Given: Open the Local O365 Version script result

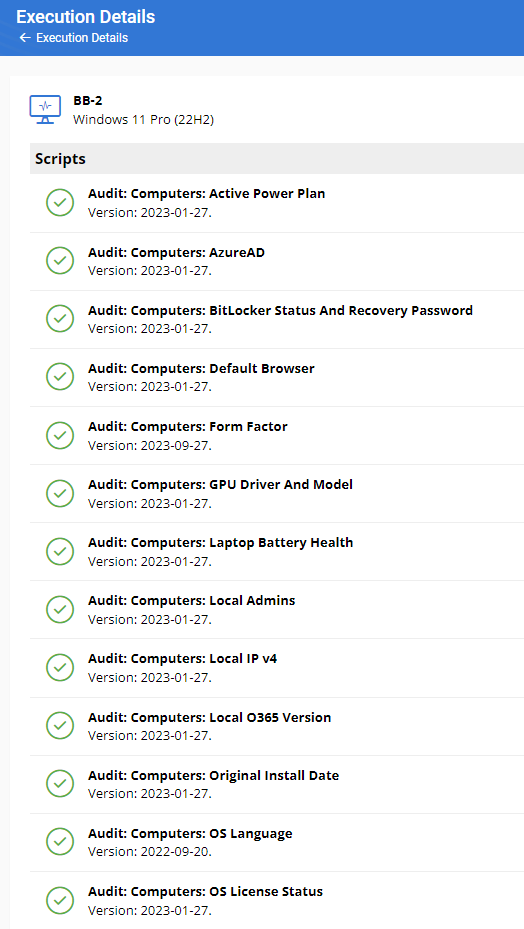Looking at the screenshot, I should coord(277,726).
